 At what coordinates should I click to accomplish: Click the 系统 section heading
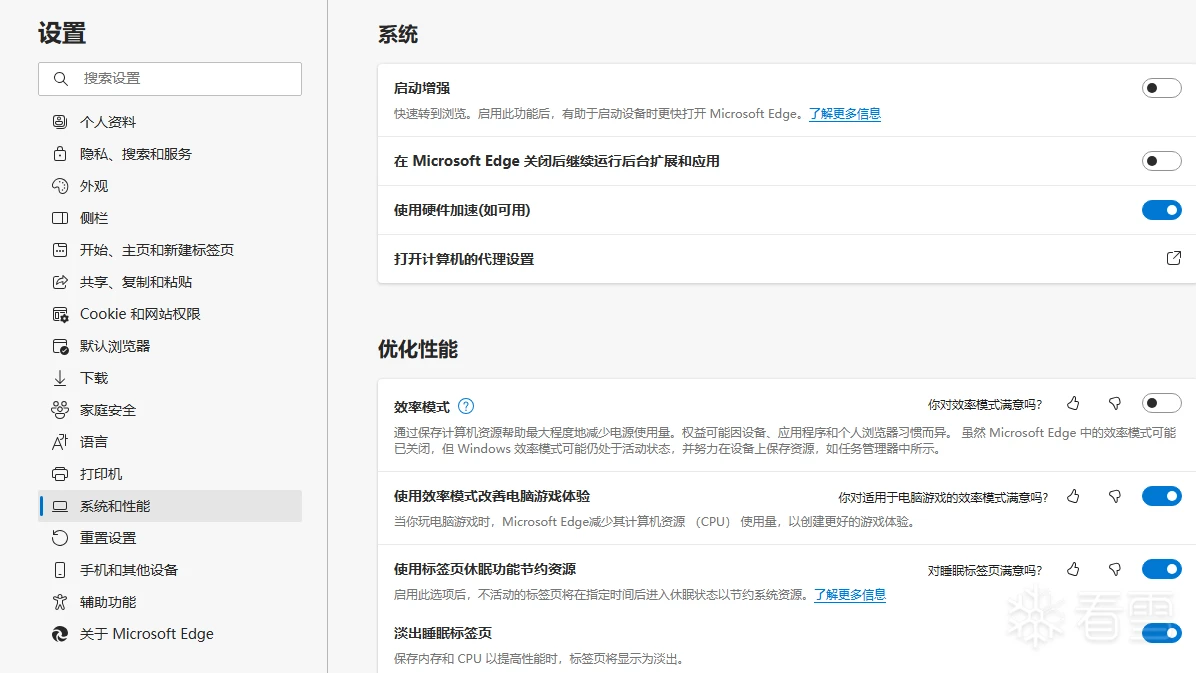(398, 34)
